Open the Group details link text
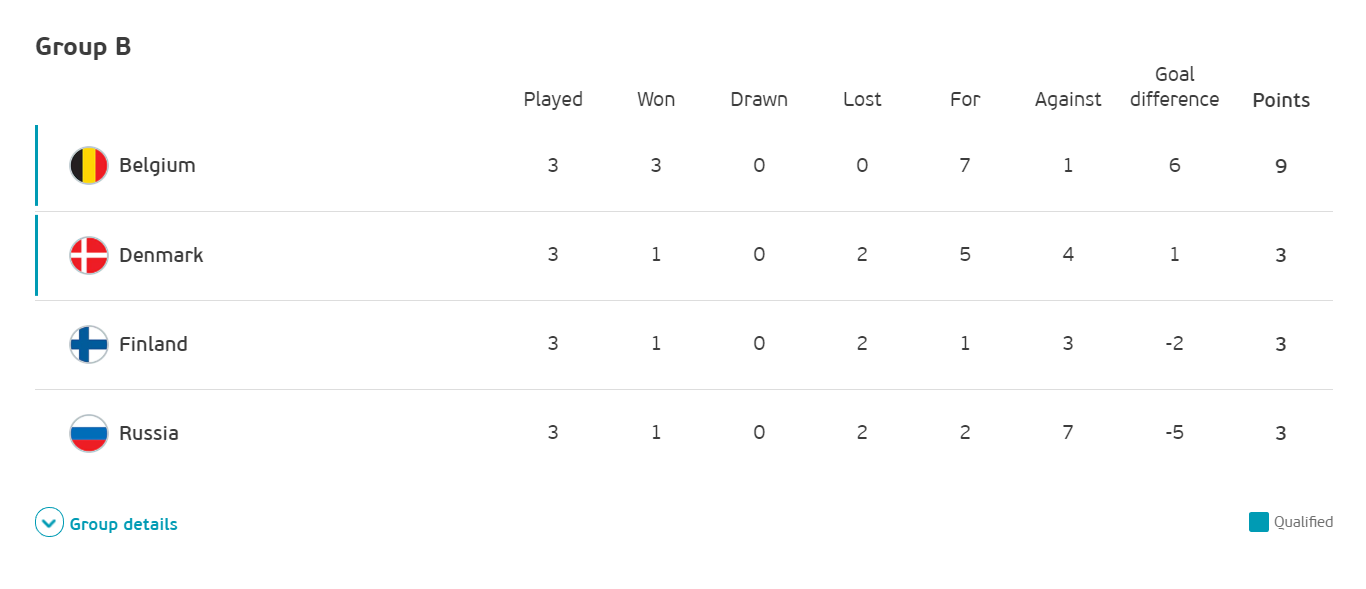The height and width of the screenshot is (589, 1366). point(124,524)
